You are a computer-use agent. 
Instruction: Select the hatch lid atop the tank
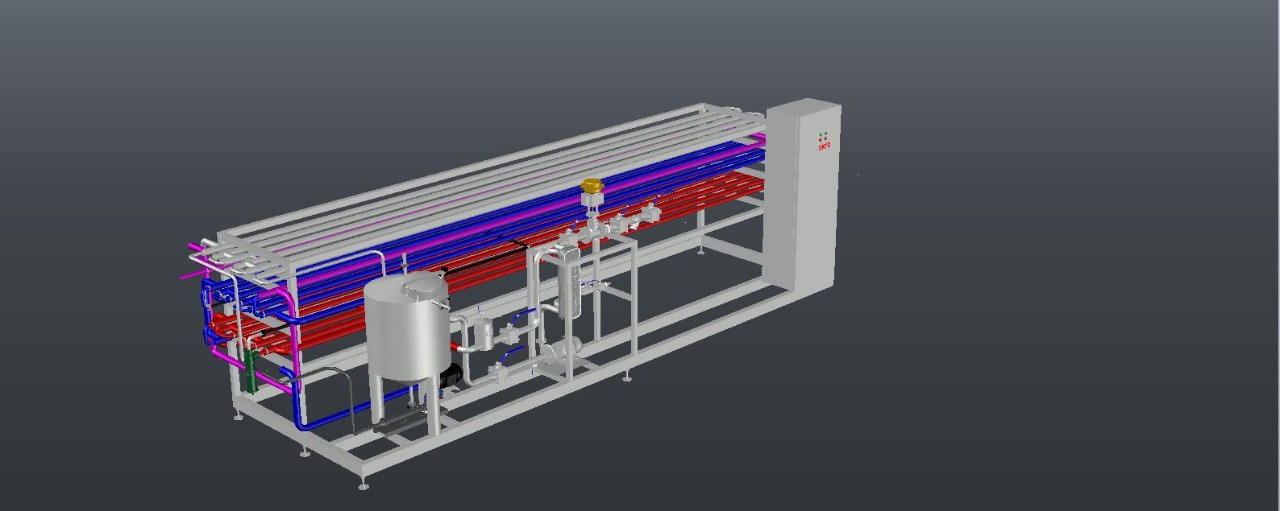pyautogui.click(x=424, y=285)
